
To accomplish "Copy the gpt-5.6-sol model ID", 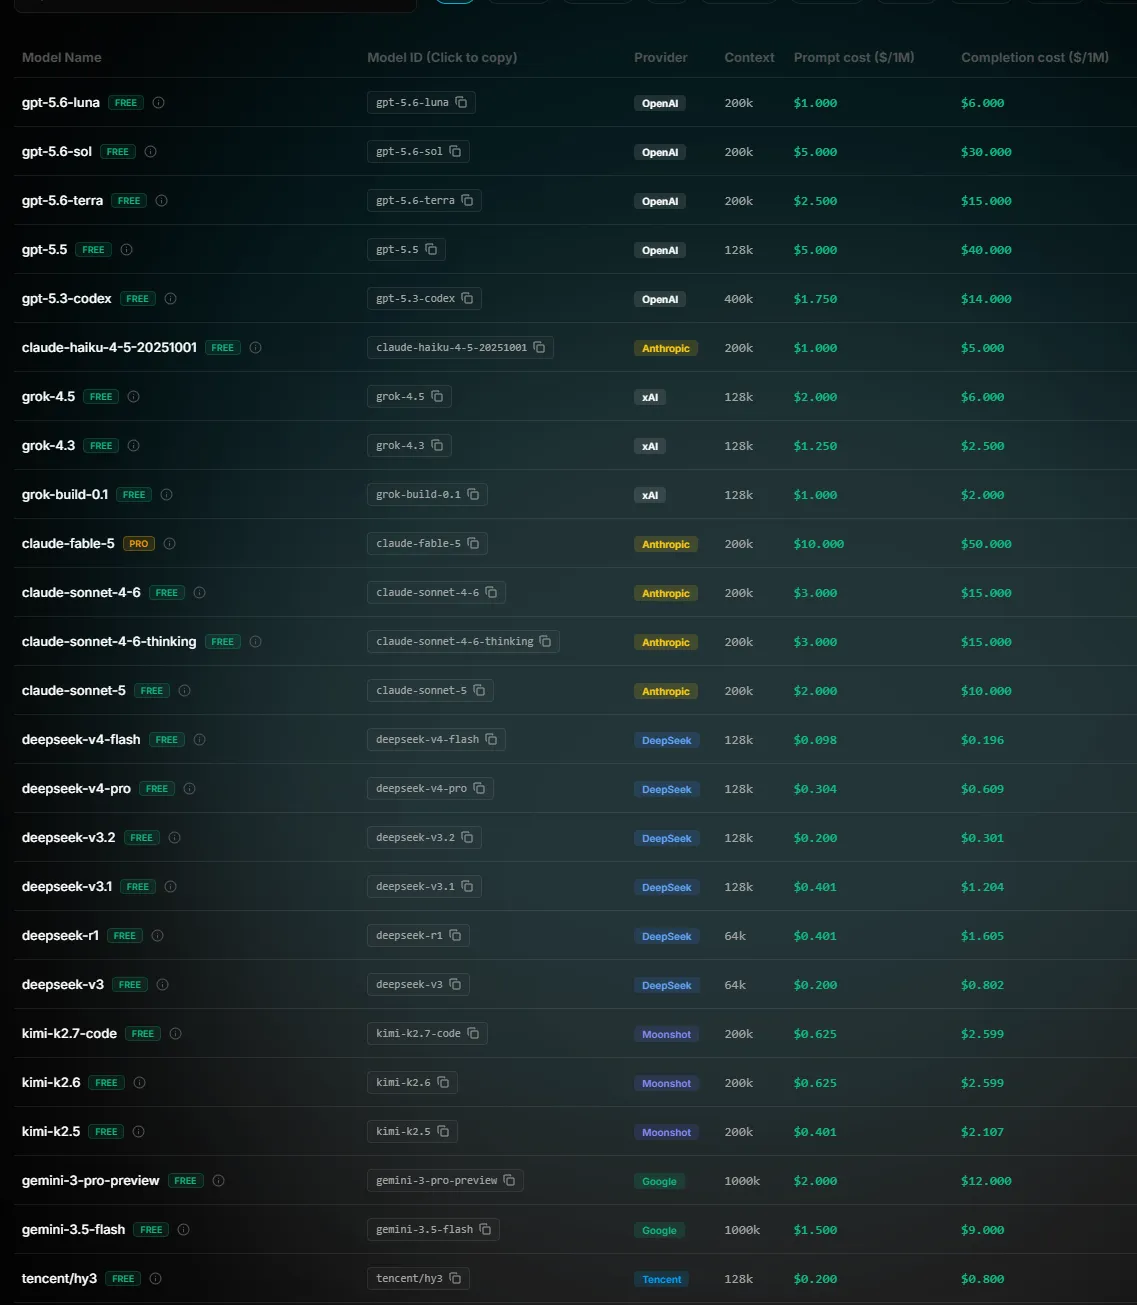I will click(418, 152).
